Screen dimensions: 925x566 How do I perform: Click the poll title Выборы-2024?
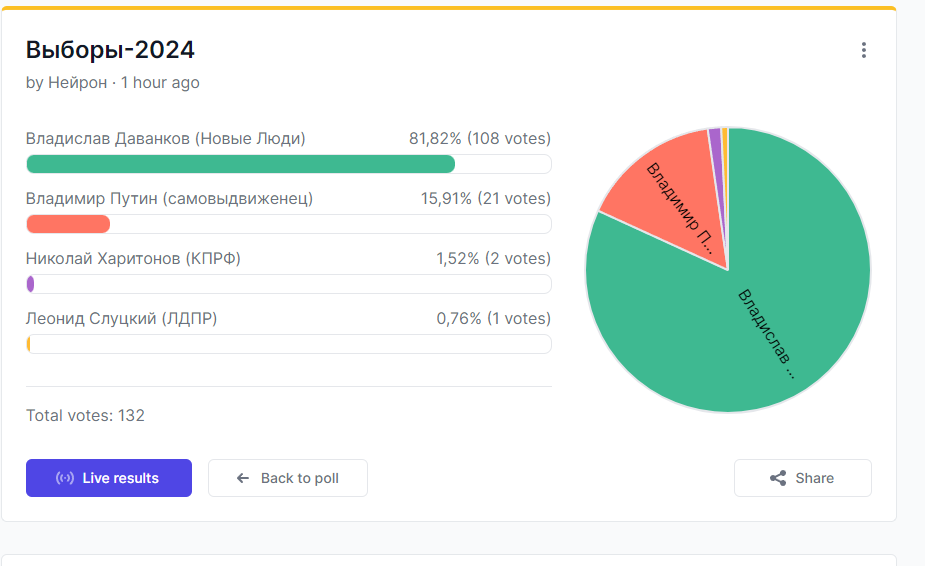click(x=110, y=50)
